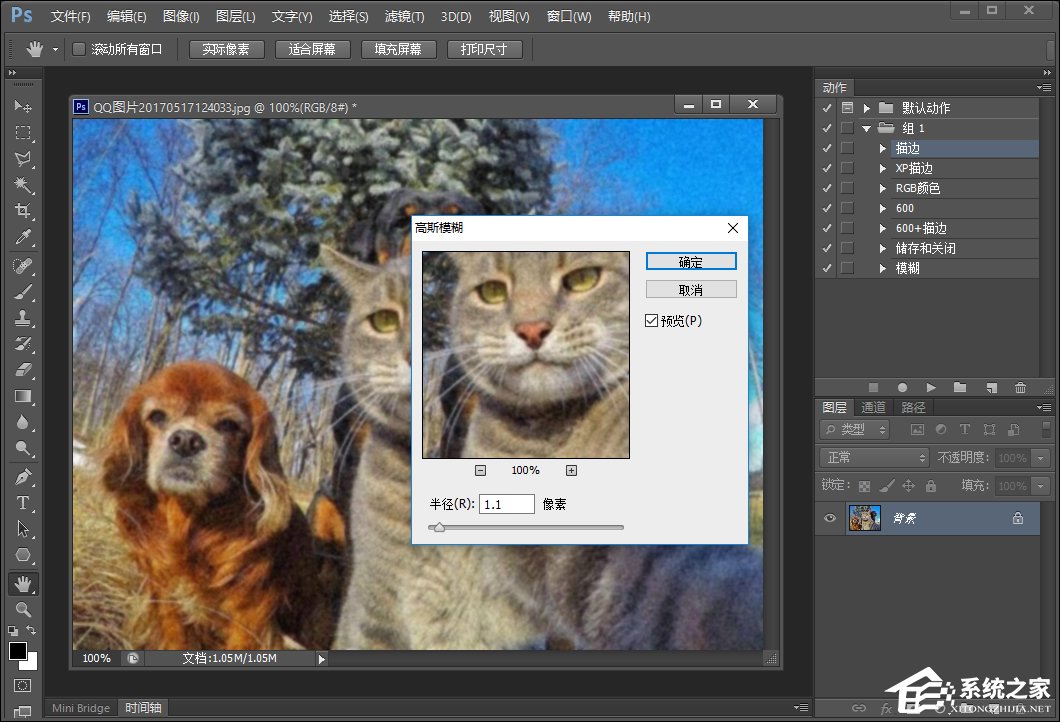The width and height of the screenshot is (1060, 722).
Task: Confirm the Gaussian Blur with OK button
Action: point(691,261)
